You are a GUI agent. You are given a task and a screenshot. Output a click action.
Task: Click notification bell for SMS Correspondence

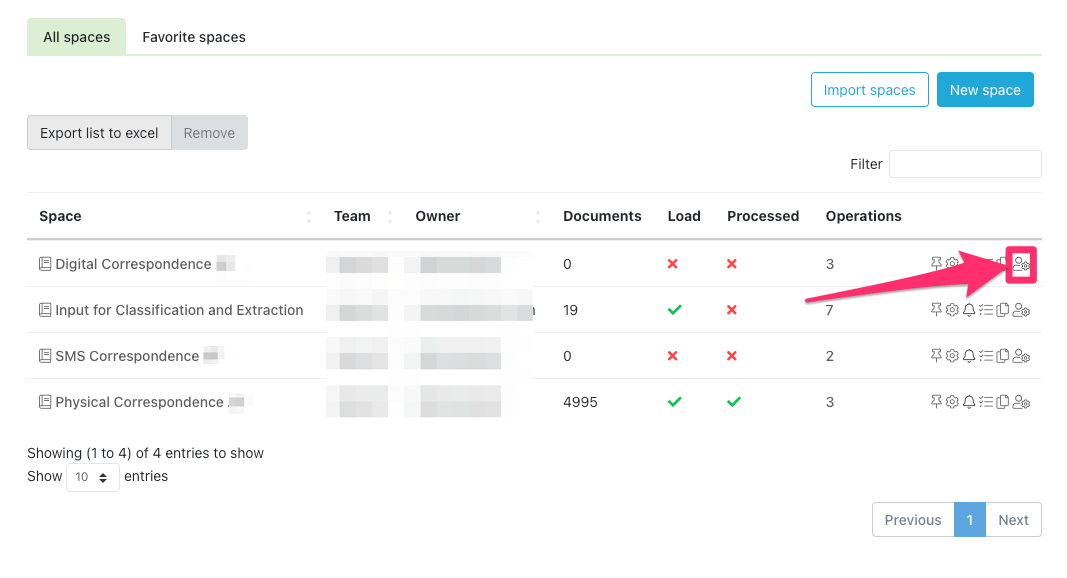(968, 356)
